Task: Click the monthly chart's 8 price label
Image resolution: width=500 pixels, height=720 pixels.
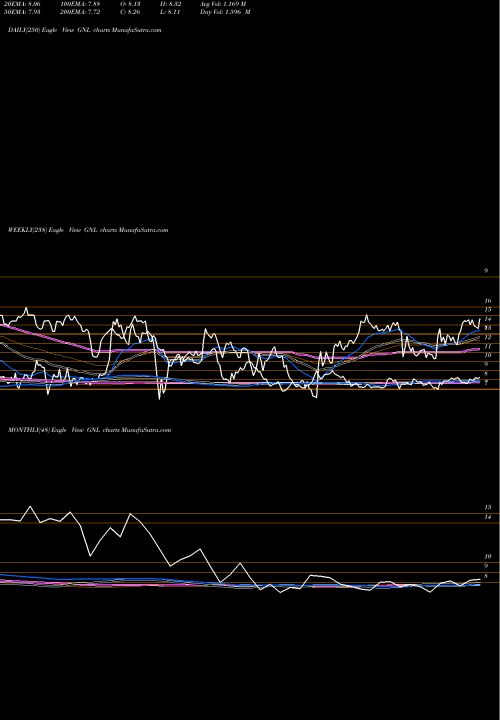Action: point(486,576)
